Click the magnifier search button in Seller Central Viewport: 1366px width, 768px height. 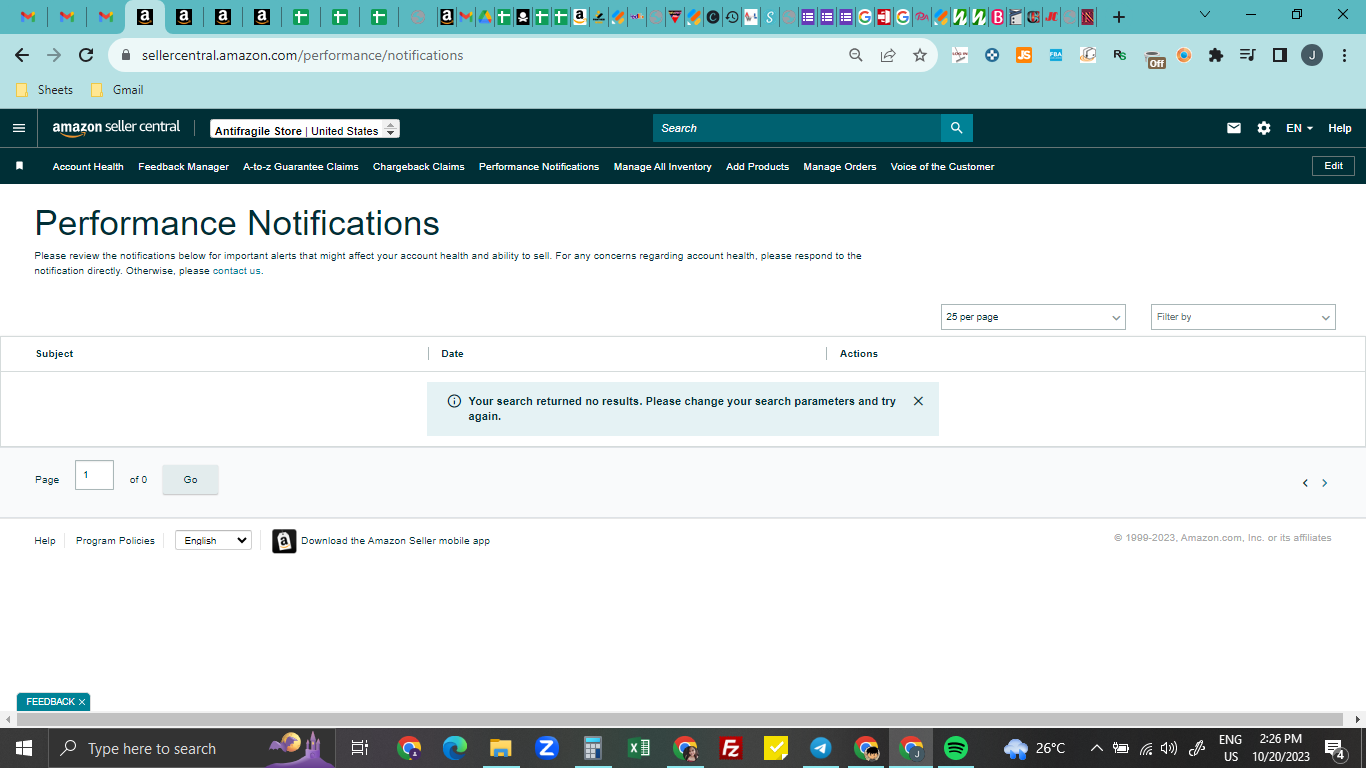click(x=956, y=128)
